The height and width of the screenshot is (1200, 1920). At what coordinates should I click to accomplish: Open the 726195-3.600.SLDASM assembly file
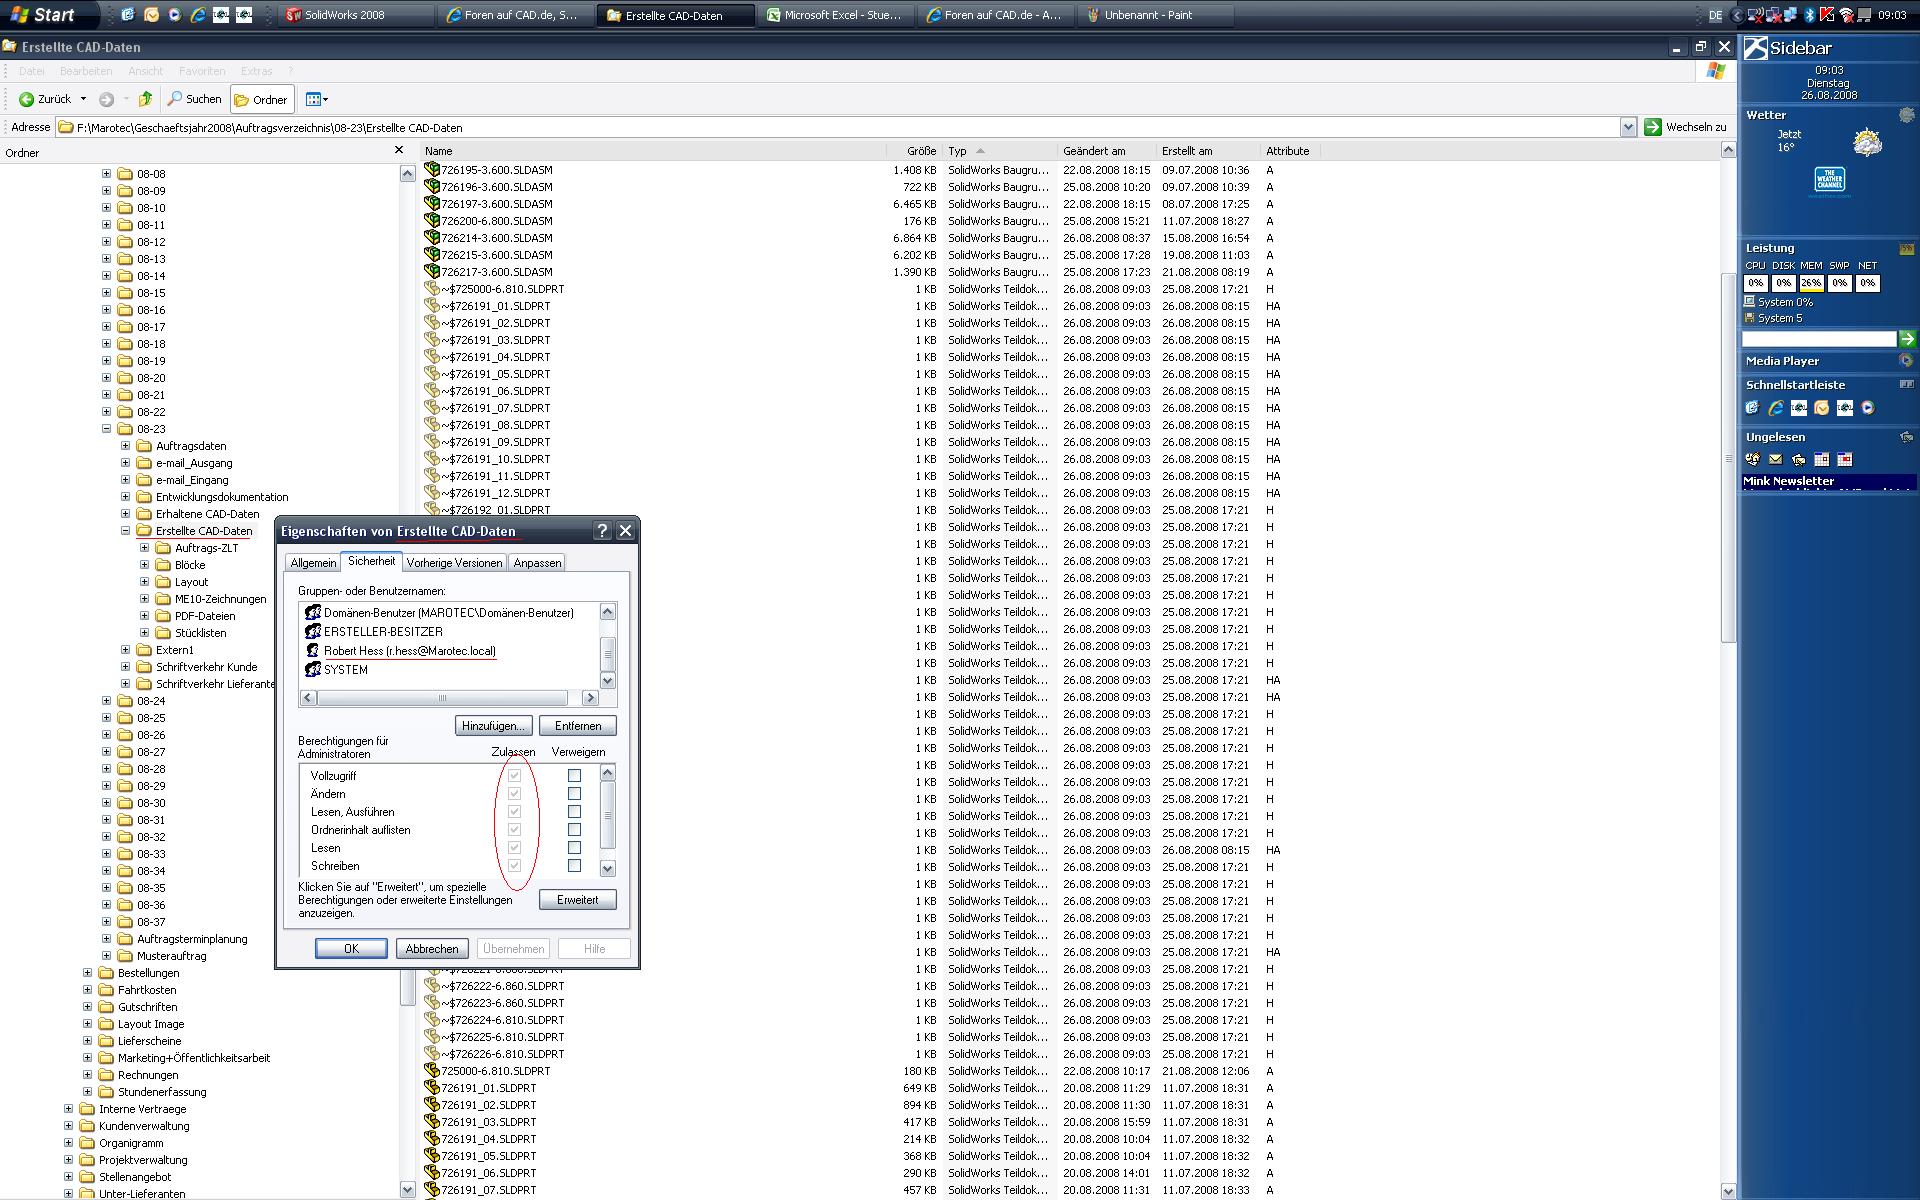click(x=496, y=170)
